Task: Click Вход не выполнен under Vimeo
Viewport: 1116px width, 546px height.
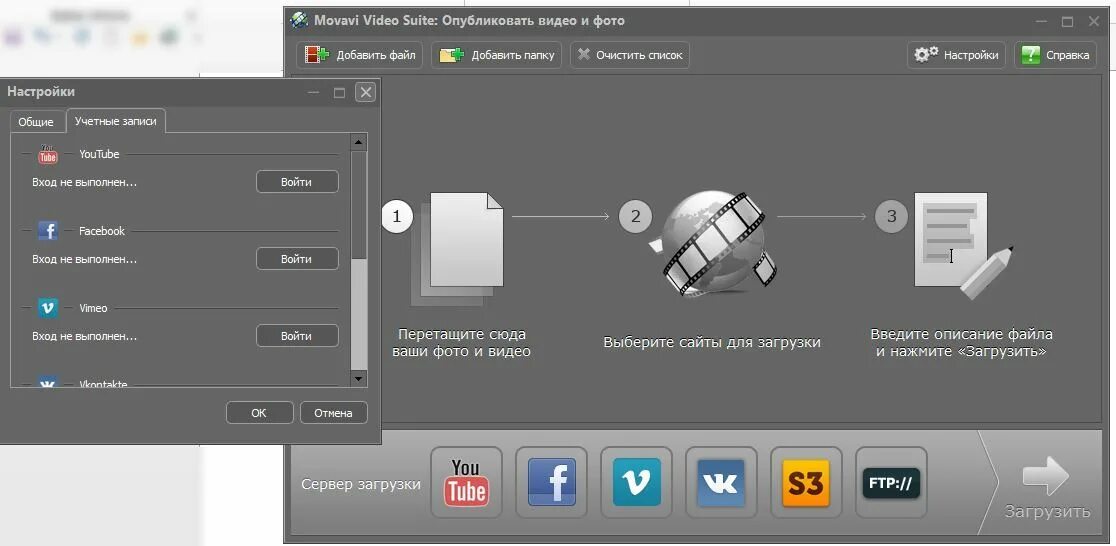Action: click(x=85, y=336)
